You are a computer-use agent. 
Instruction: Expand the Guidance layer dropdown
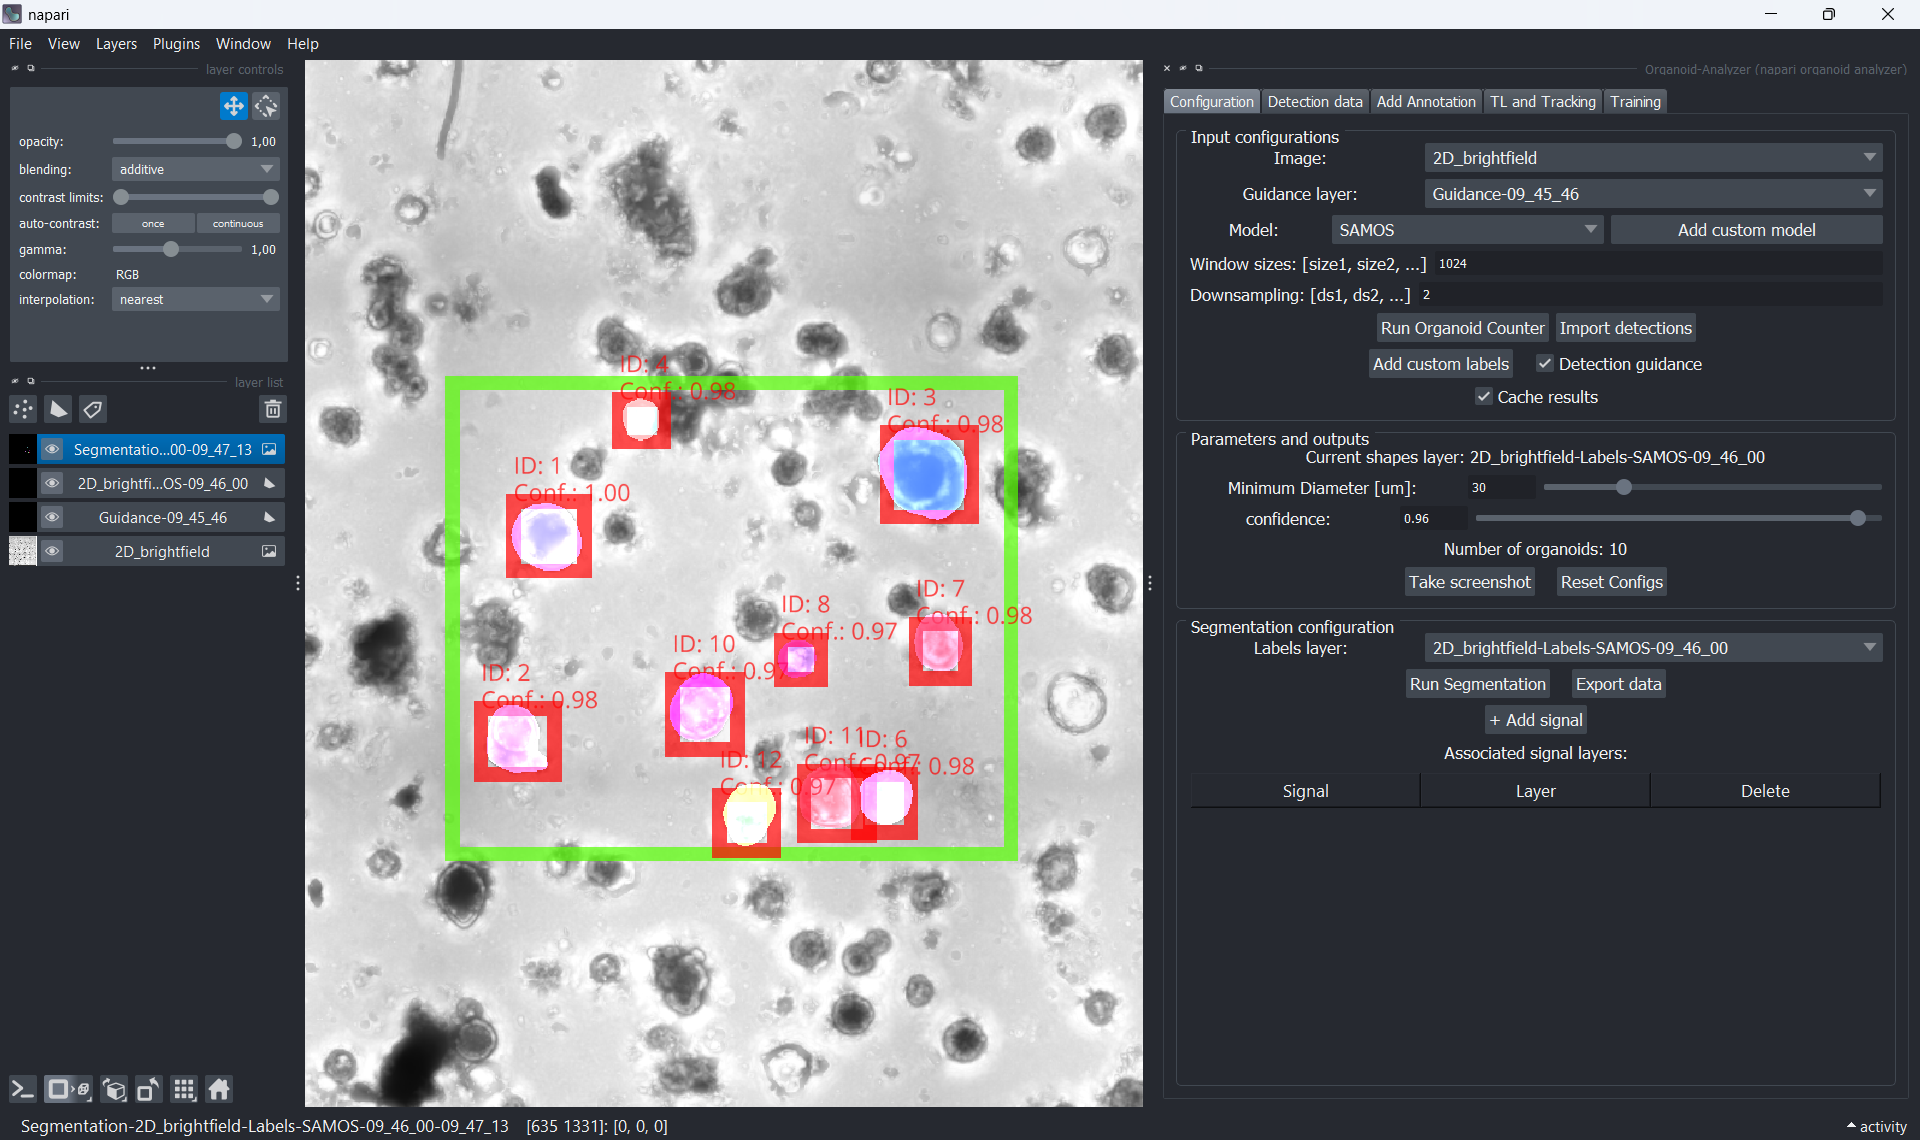tap(1652, 194)
